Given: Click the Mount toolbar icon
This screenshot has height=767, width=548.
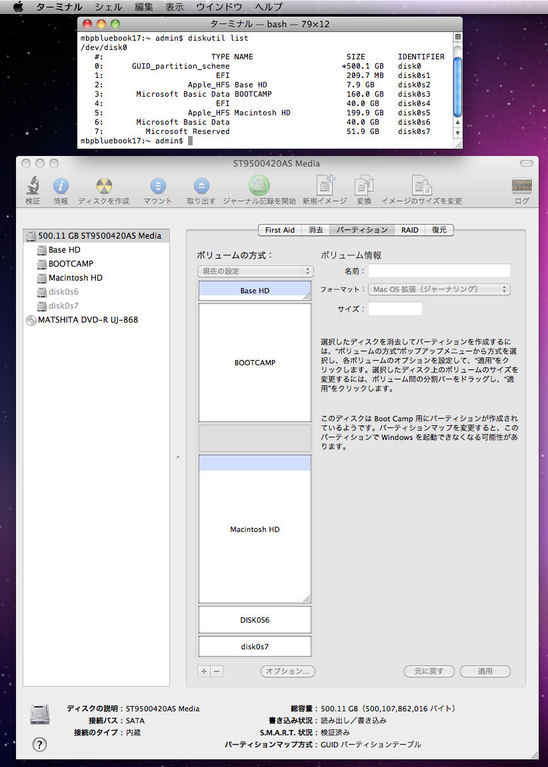Looking at the screenshot, I should (158, 186).
